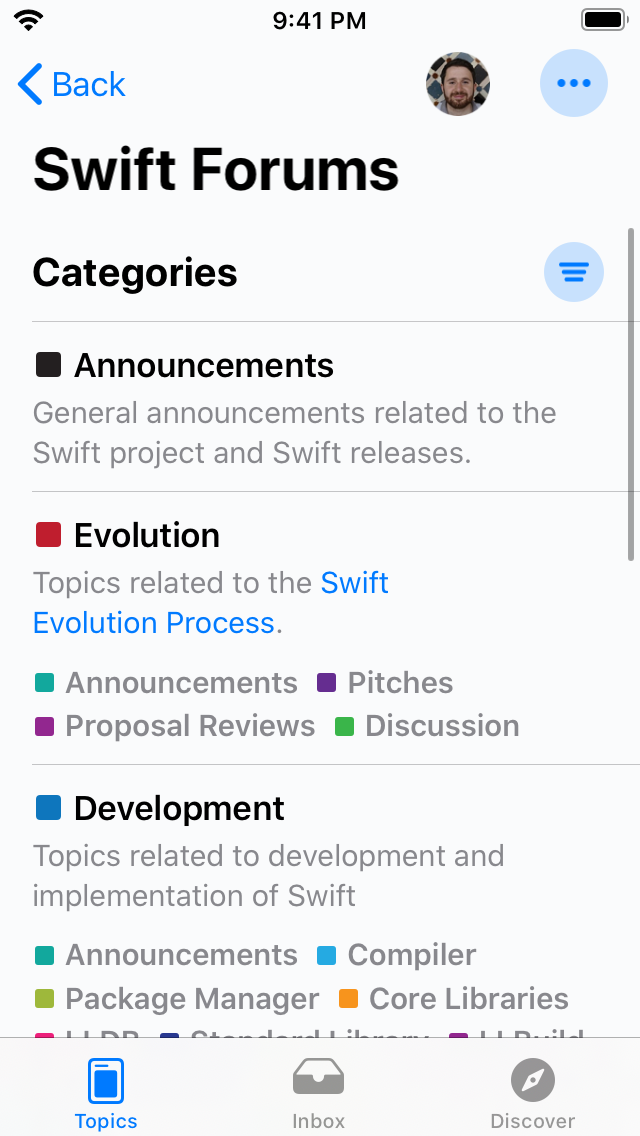Viewport: 640px width, 1136px height.
Task: Open the Proposal Reviews subcategory
Action: point(189,726)
